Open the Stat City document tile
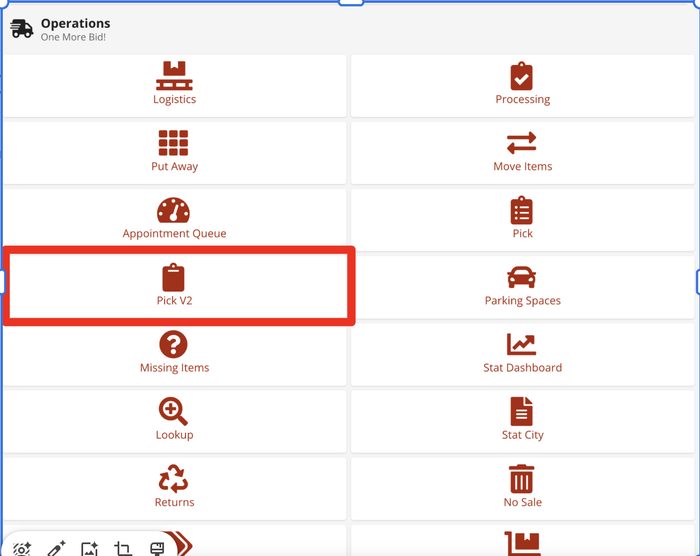 coord(522,421)
